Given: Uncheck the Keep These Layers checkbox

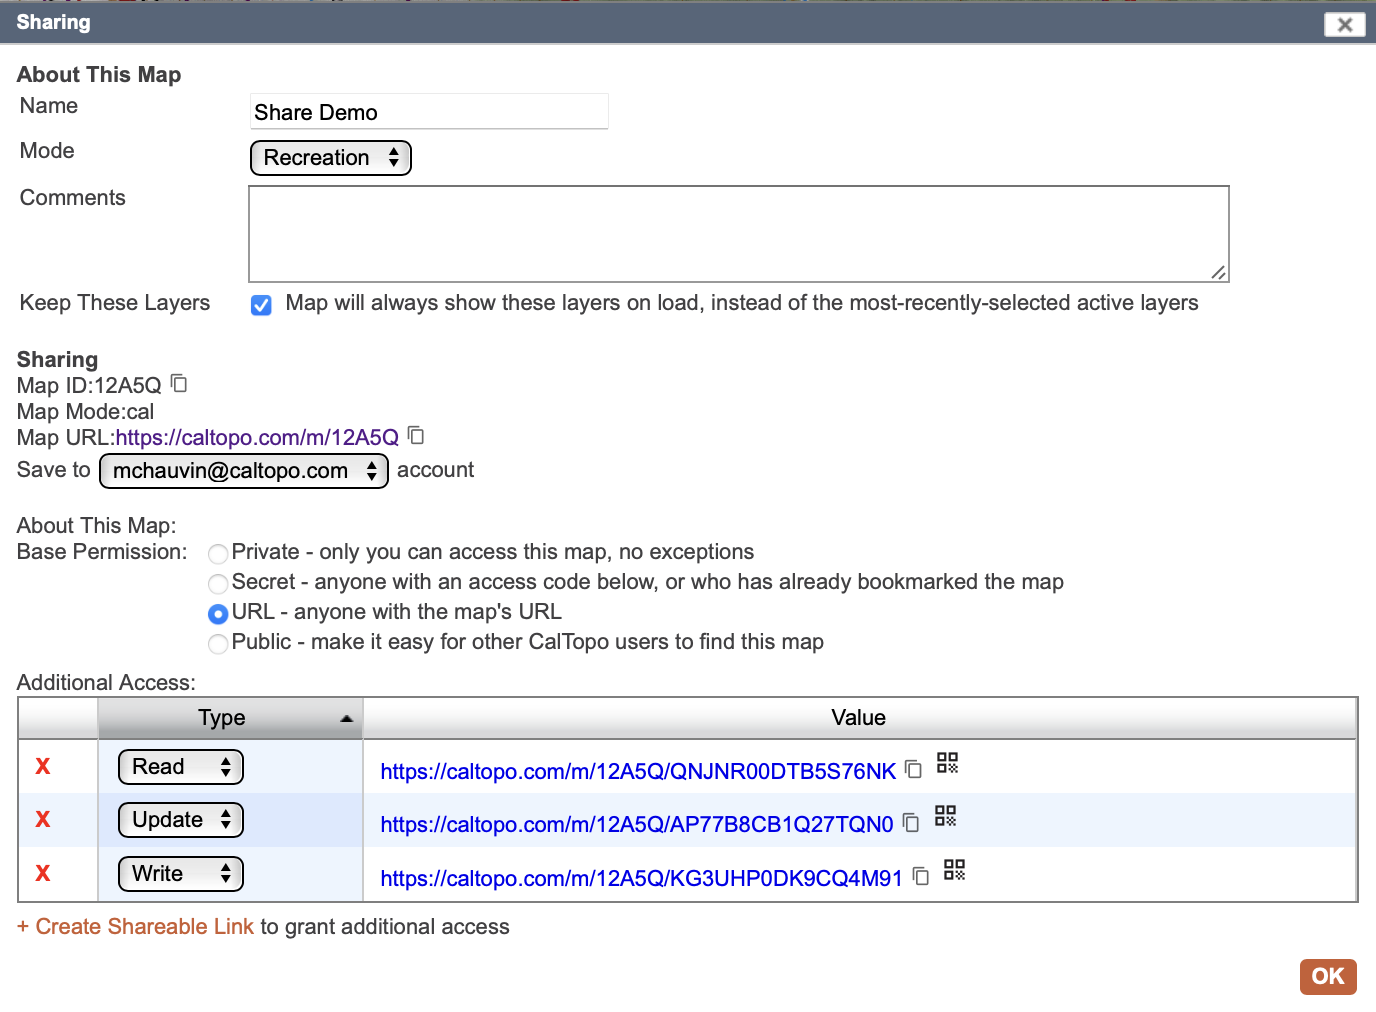Looking at the screenshot, I should coord(261,305).
